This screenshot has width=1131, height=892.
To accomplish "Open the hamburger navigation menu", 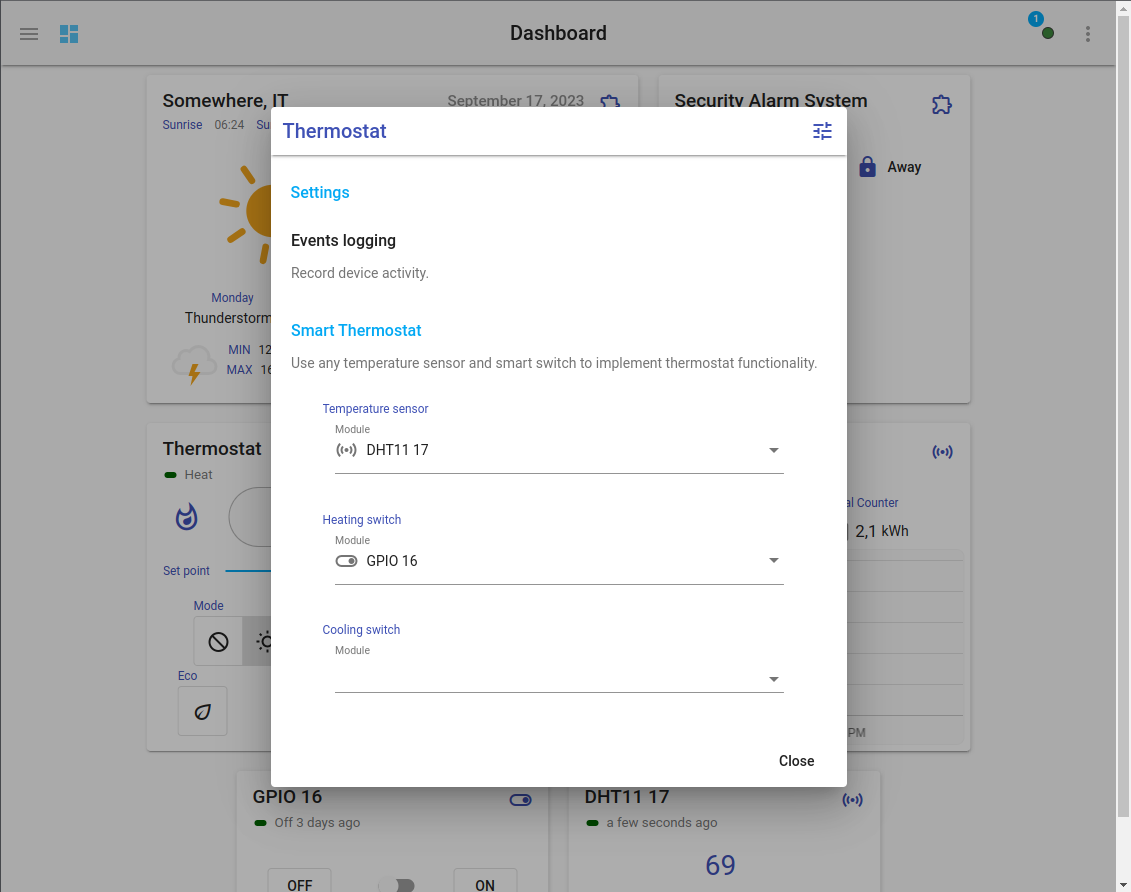I will coord(29,34).
